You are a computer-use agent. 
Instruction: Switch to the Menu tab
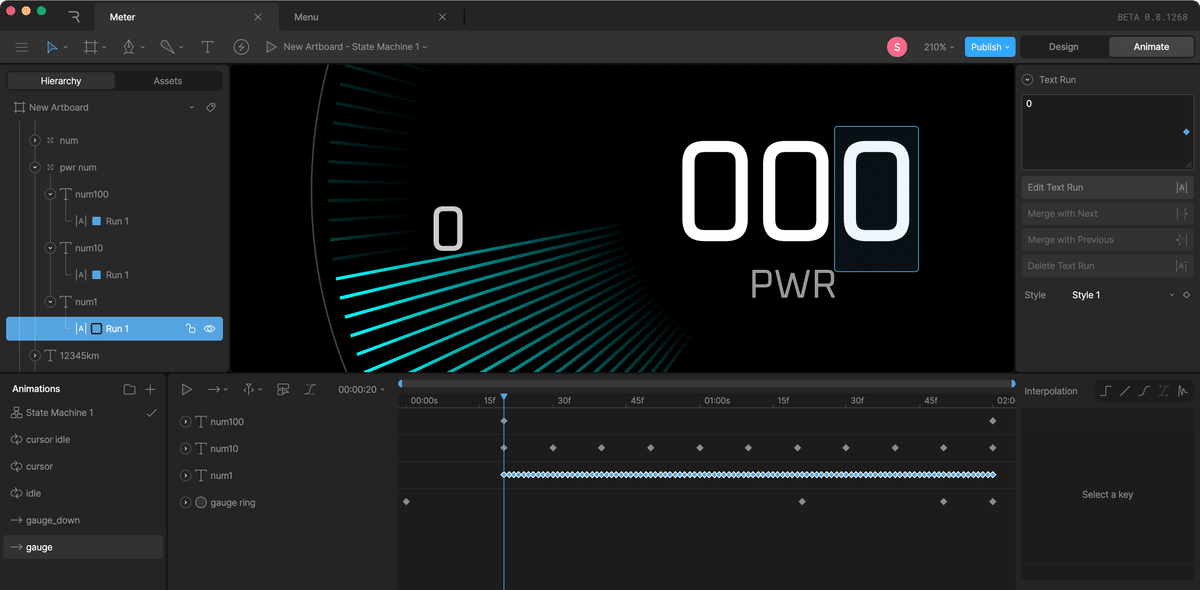[x=305, y=16]
